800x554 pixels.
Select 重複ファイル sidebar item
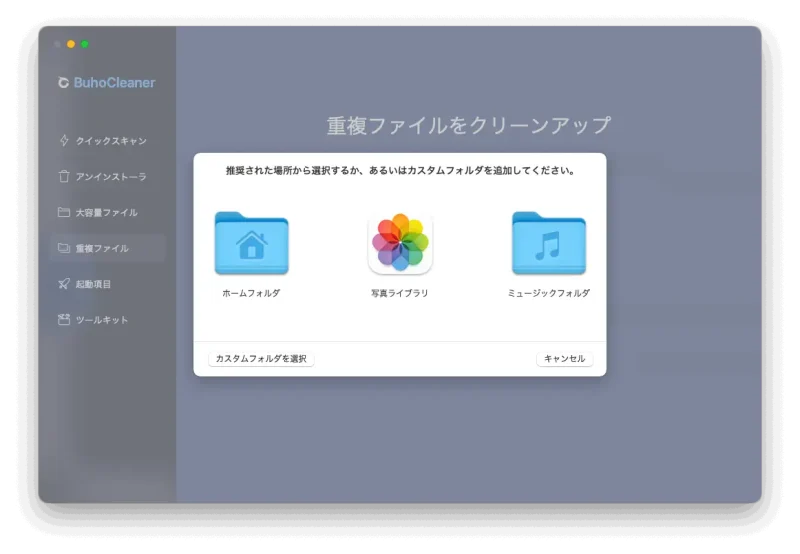(x=108, y=248)
